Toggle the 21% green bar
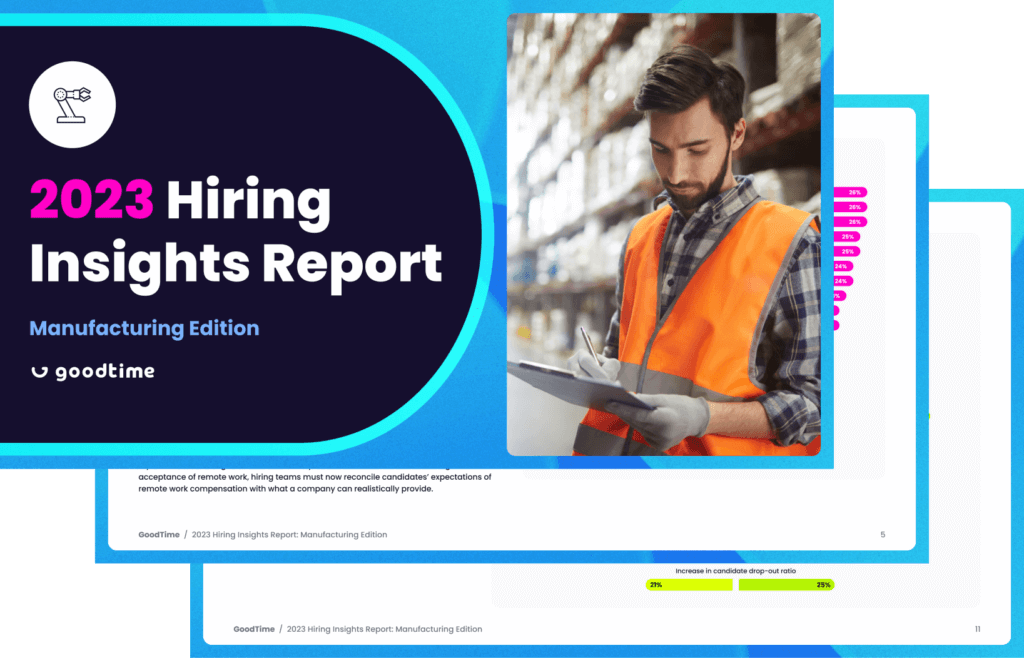 point(688,584)
